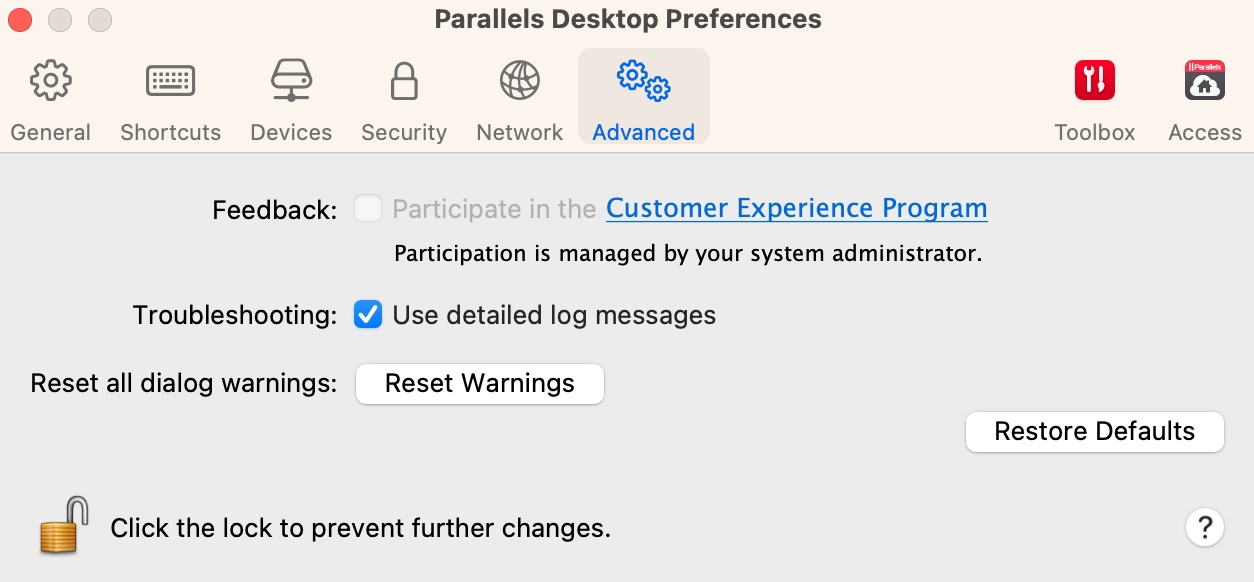Click the Parallels Desktop Preferences title bar
Screen dimensions: 1254x582
[627, 19]
